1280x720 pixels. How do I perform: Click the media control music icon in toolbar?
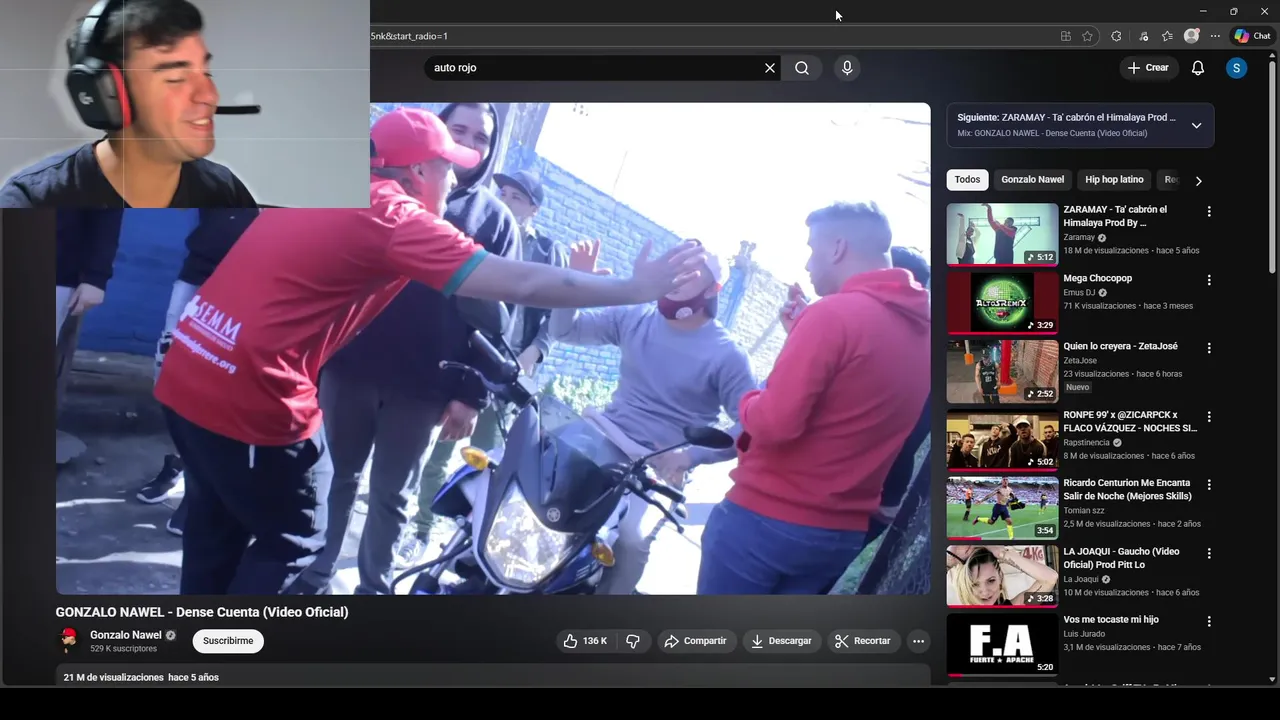click(1143, 36)
